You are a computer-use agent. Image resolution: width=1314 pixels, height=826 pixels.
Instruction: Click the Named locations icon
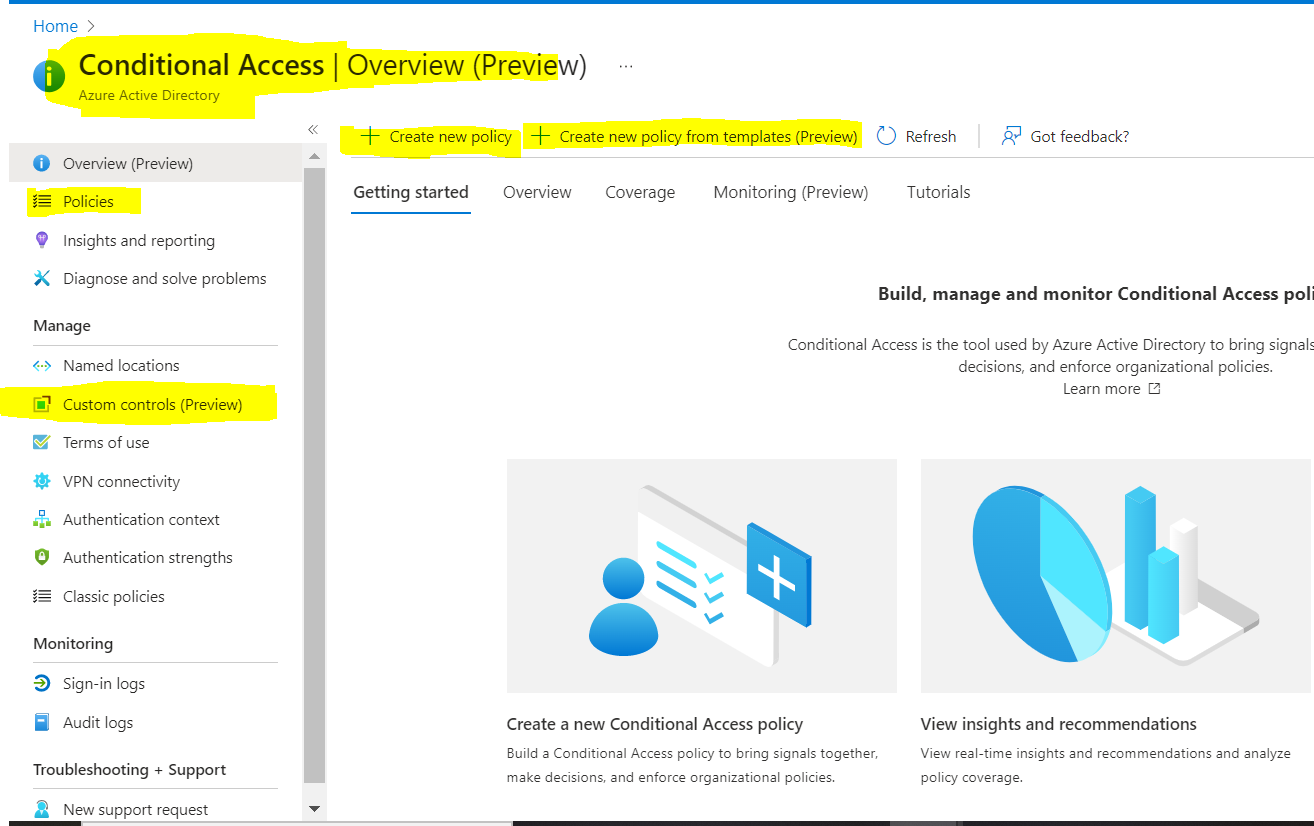[x=41, y=366]
